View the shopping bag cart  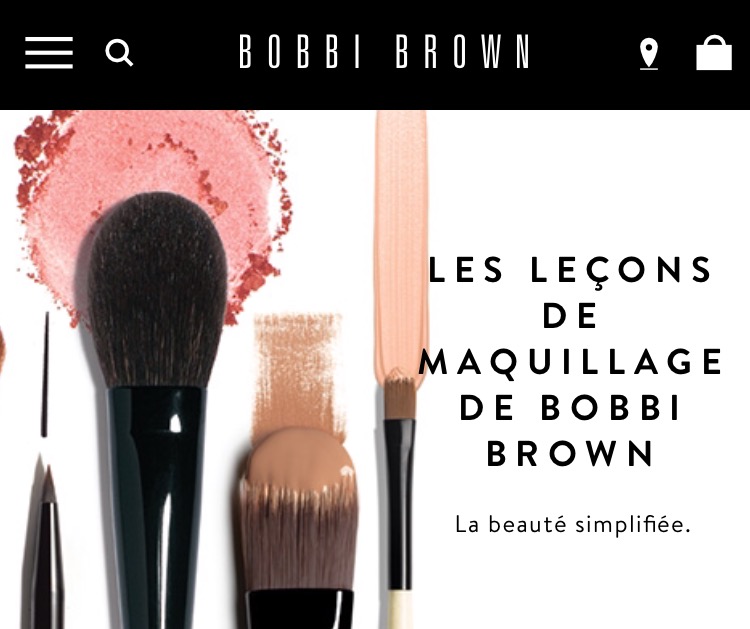coord(714,53)
